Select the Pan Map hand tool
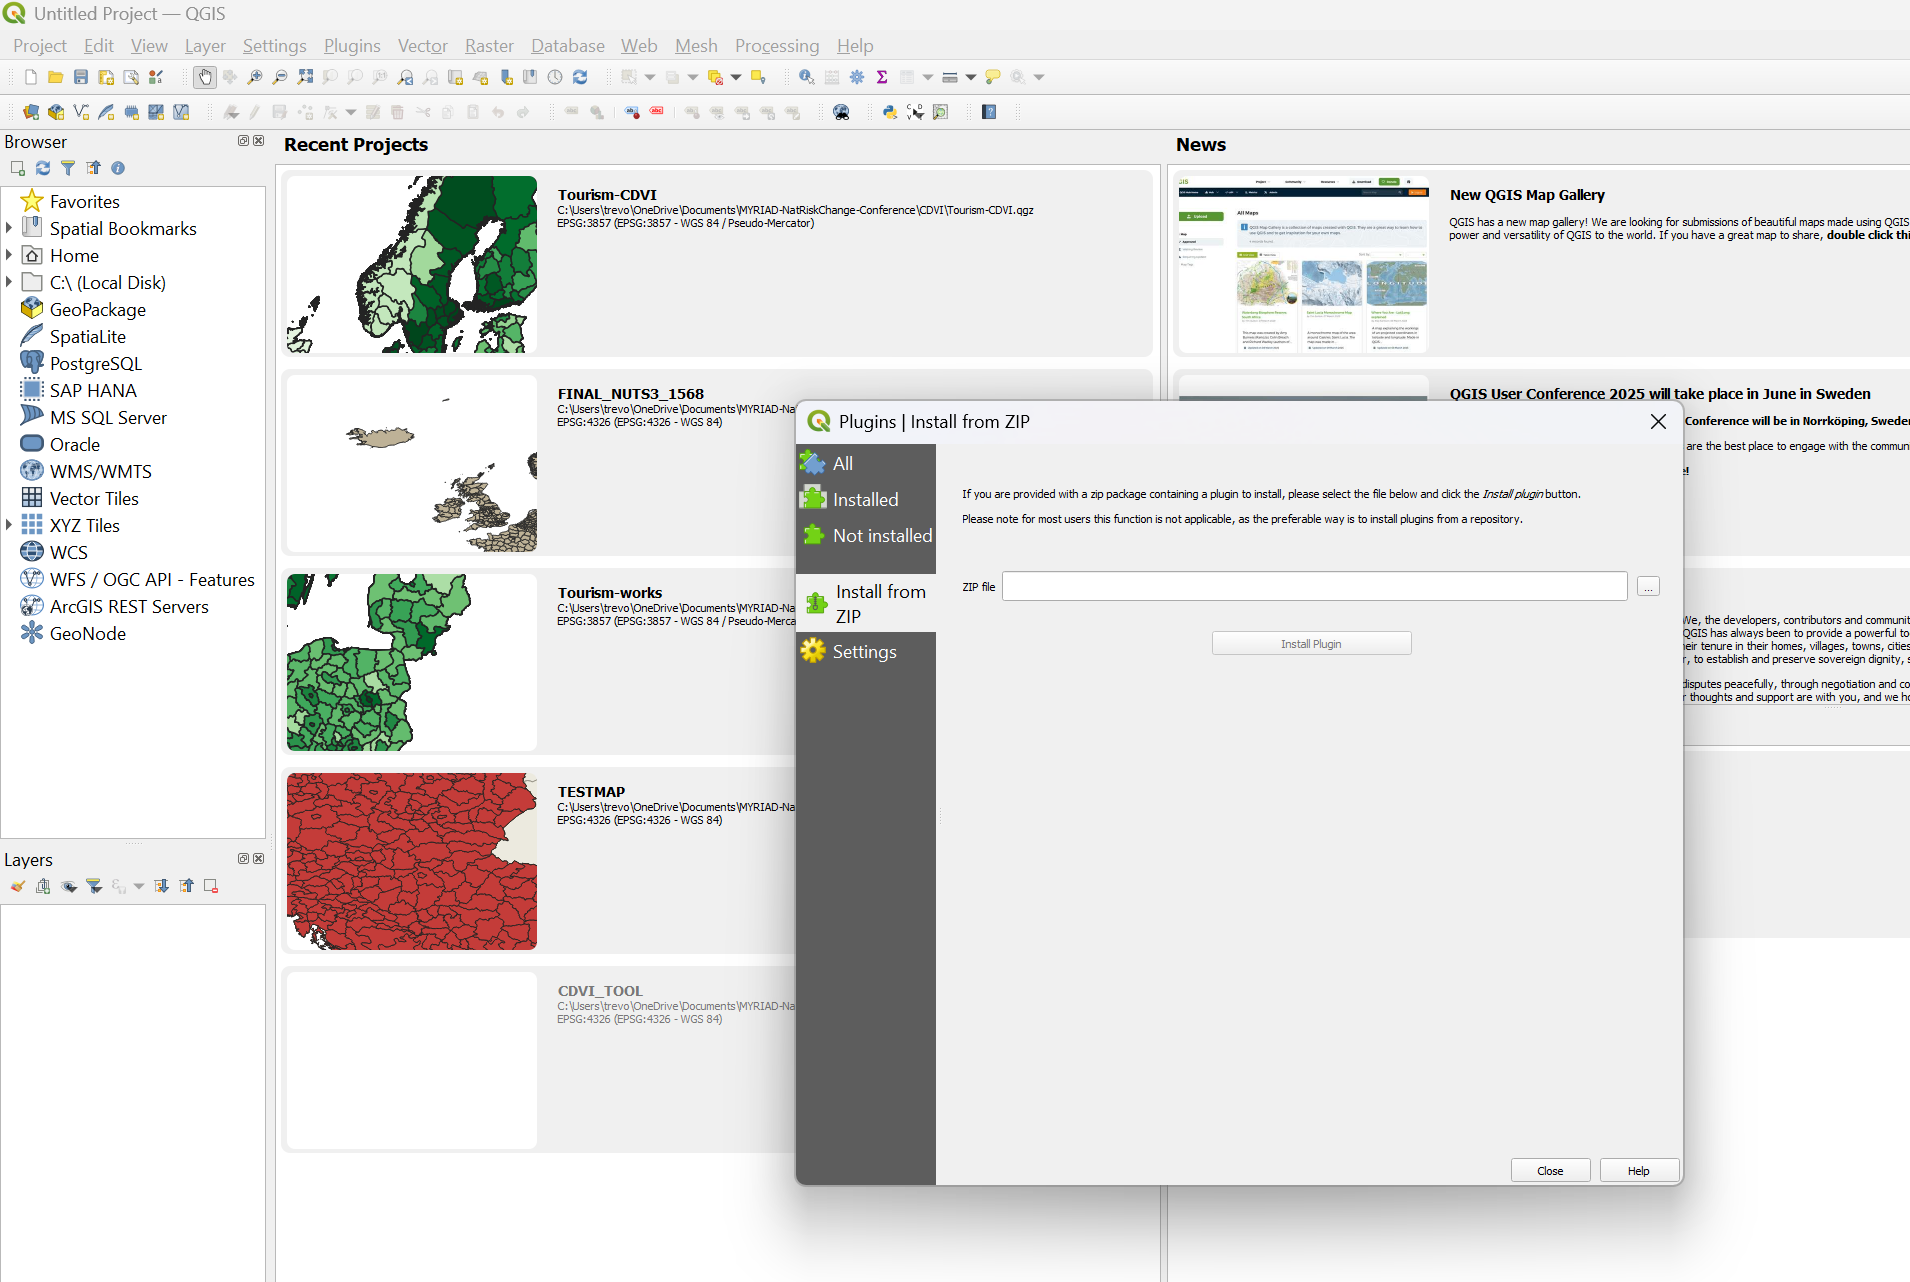Image resolution: width=1910 pixels, height=1282 pixels. point(205,77)
